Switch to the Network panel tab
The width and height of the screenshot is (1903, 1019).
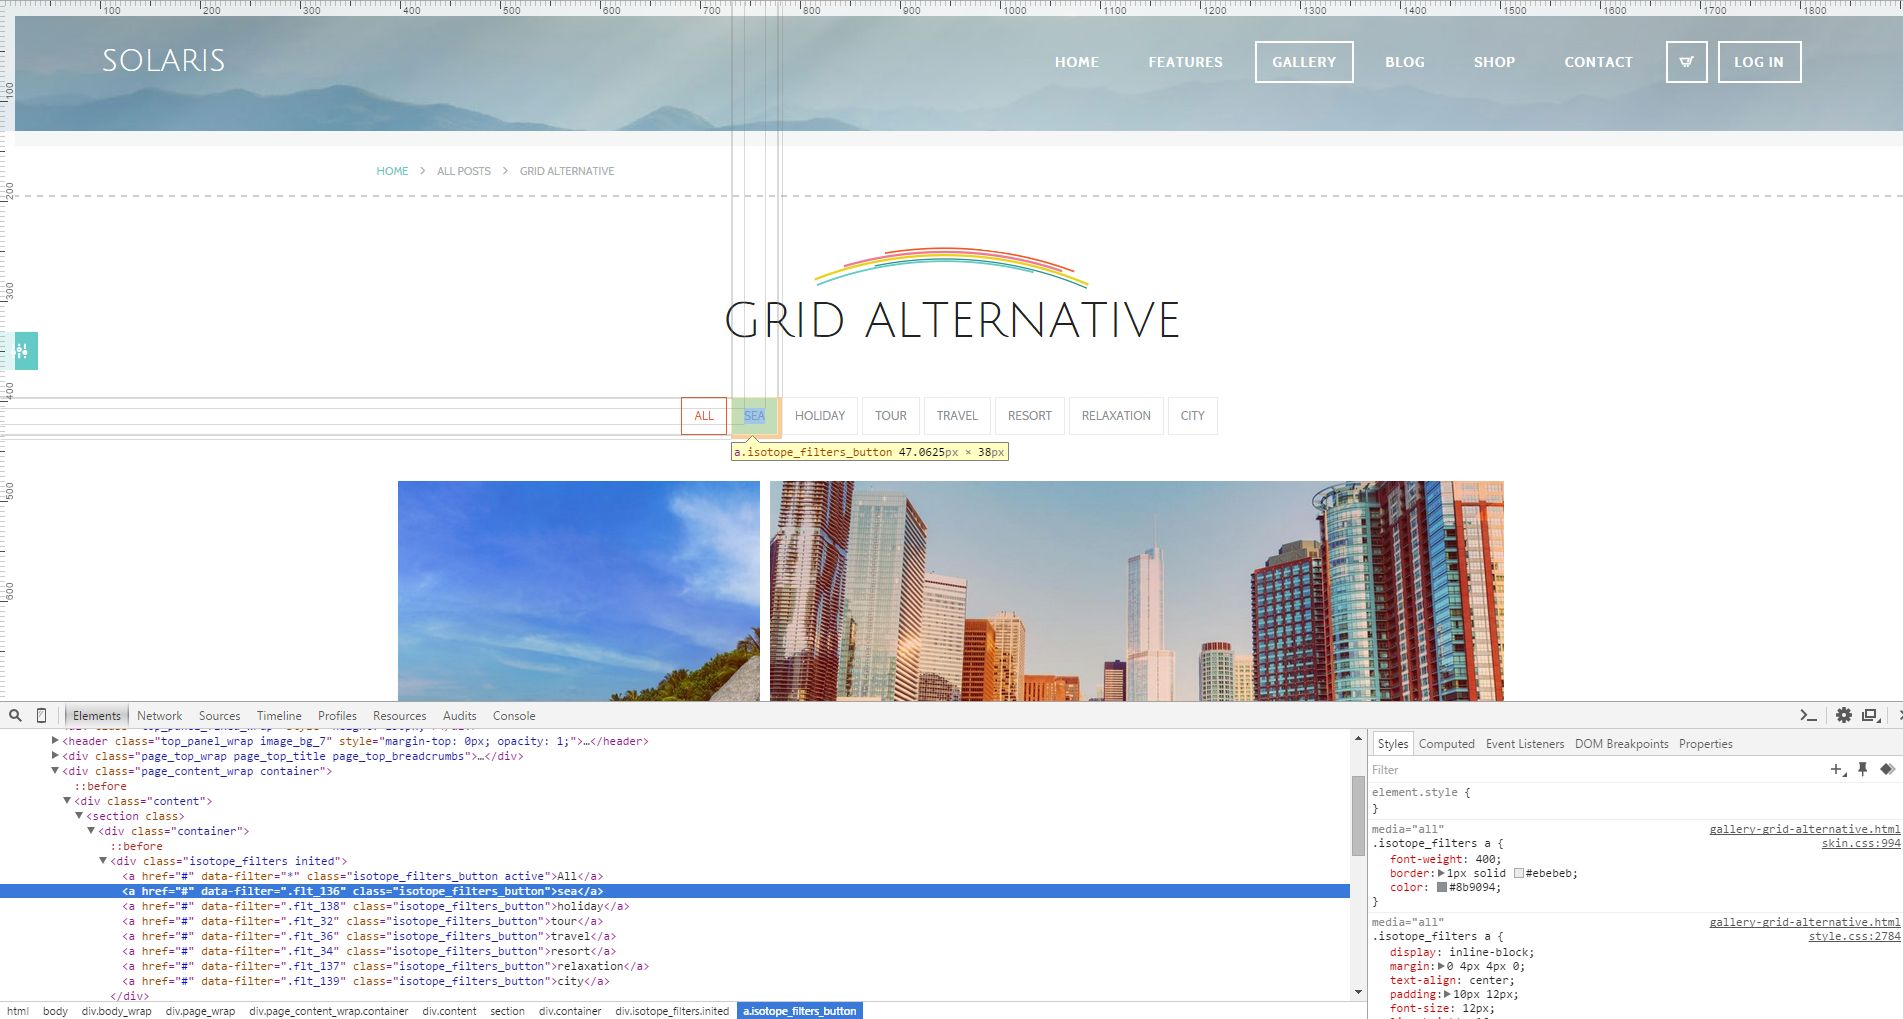coord(159,716)
